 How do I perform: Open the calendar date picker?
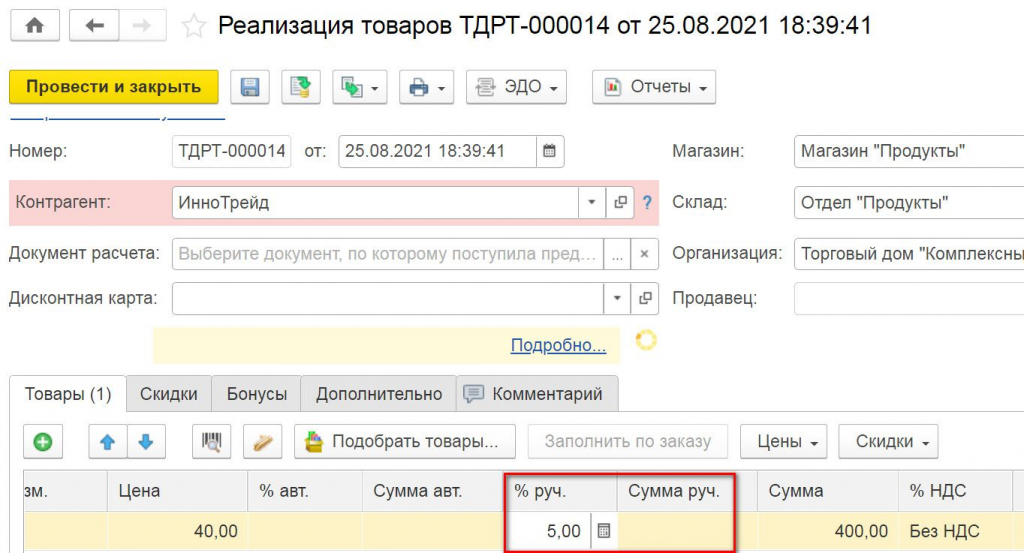click(550, 151)
